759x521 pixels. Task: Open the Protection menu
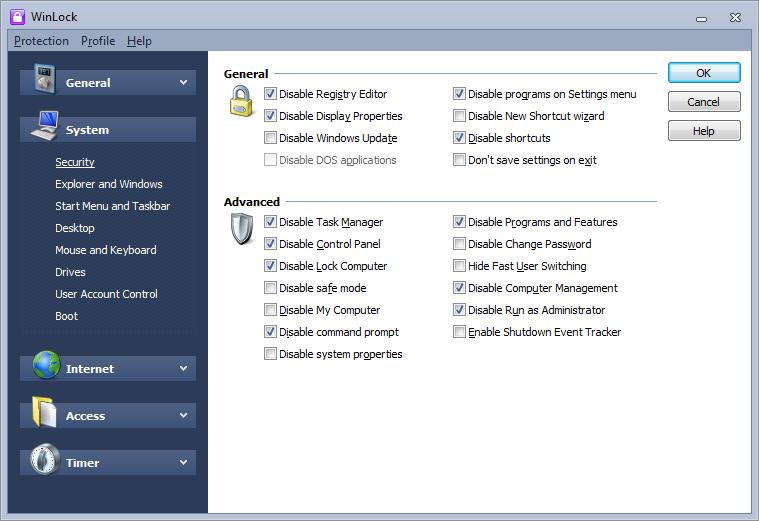tap(41, 41)
